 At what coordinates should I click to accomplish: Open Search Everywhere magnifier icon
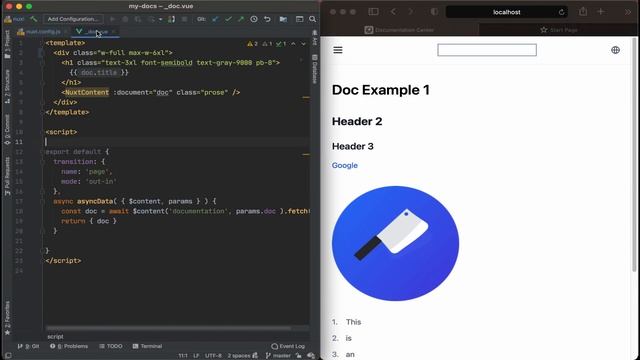click(312, 19)
